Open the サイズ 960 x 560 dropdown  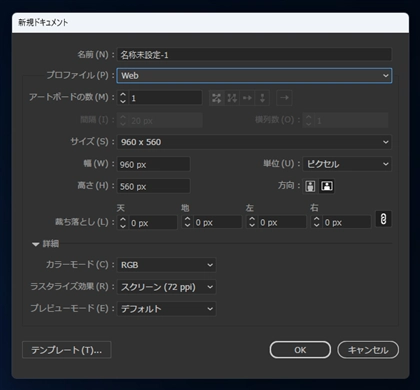[254, 142]
